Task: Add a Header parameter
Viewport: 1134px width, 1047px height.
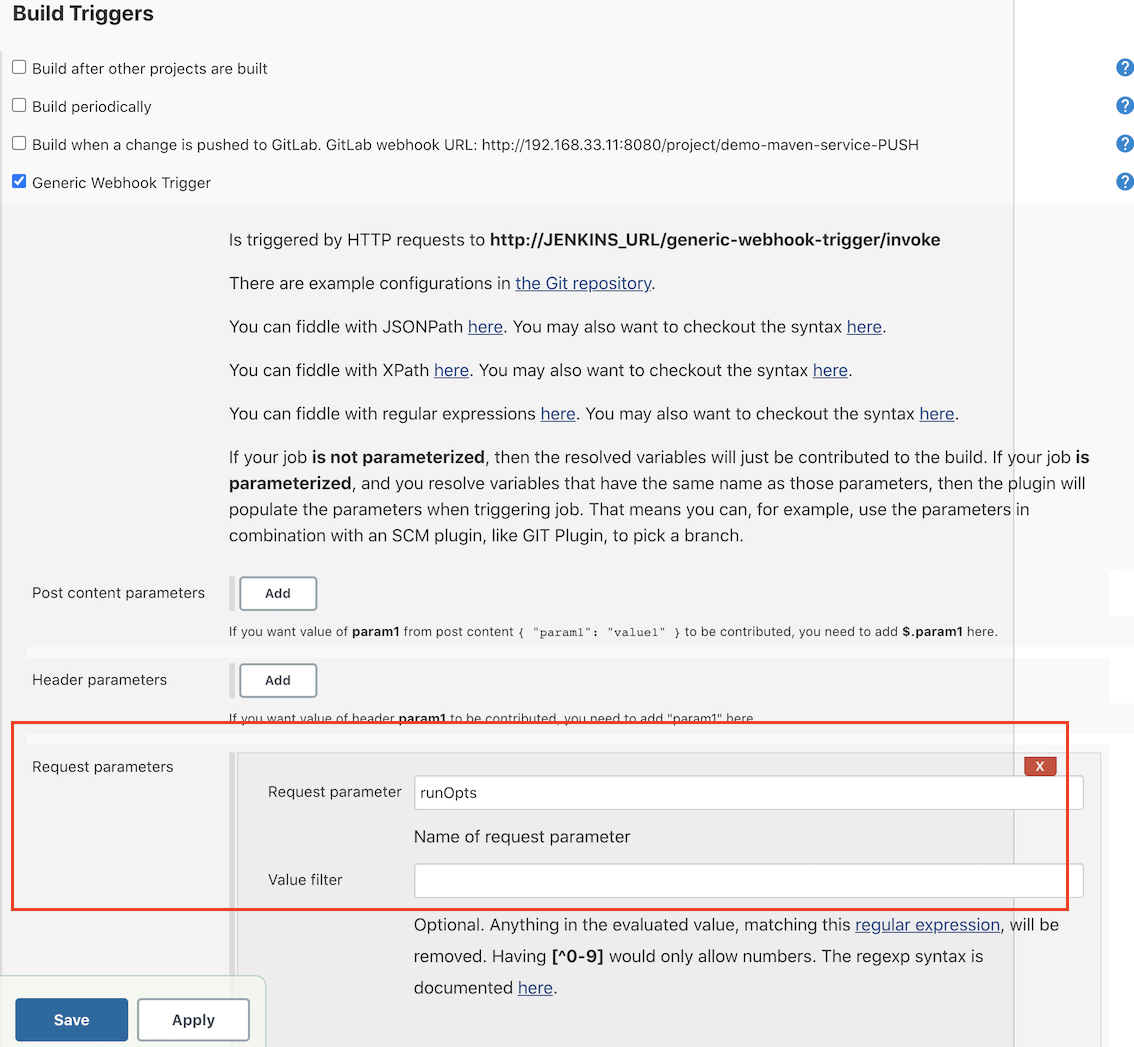Action: click(x=278, y=680)
